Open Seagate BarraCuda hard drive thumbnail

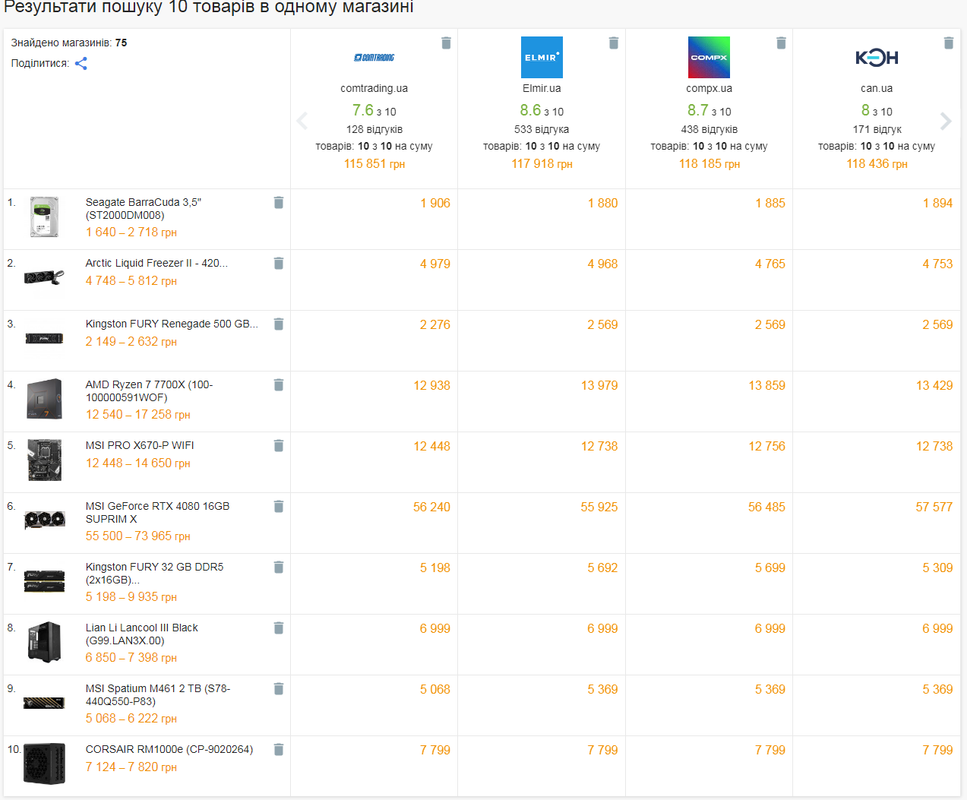point(44,217)
